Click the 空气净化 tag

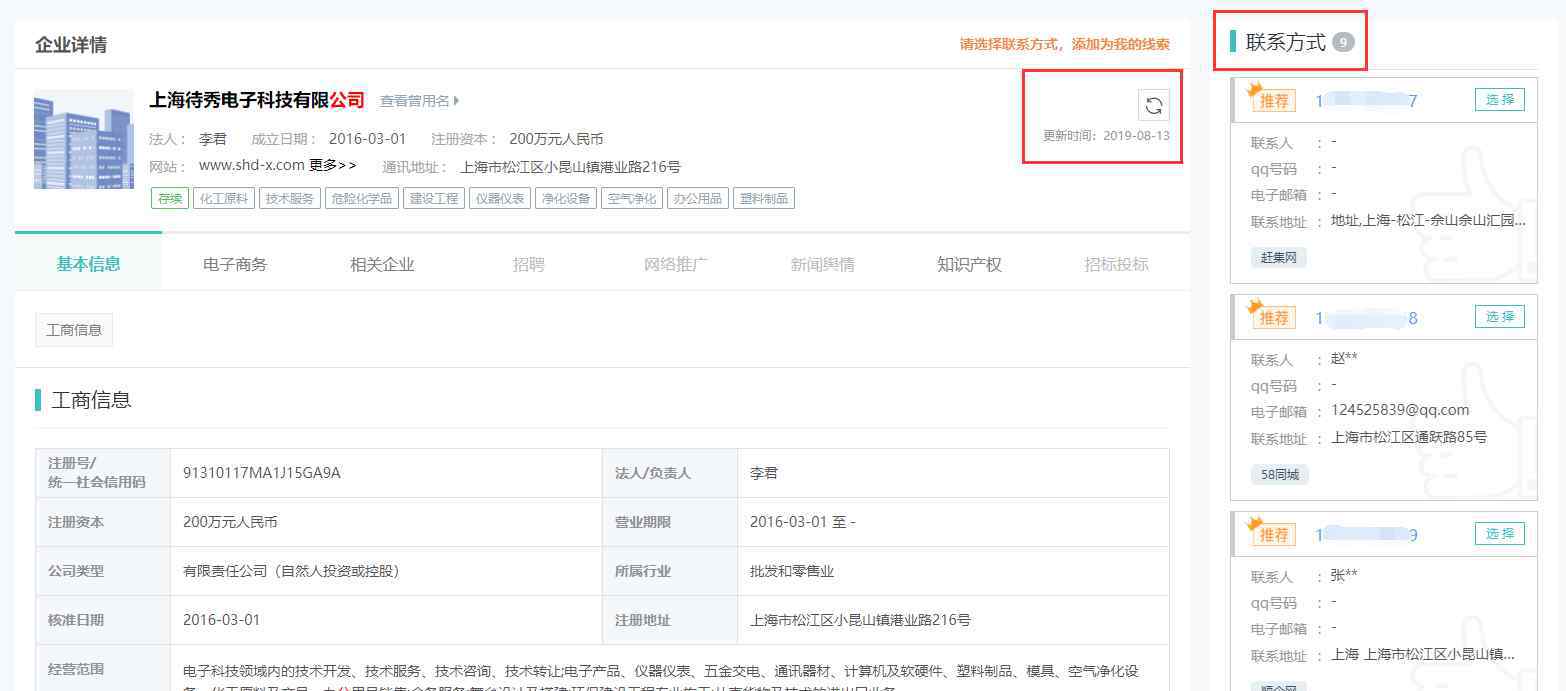pyautogui.click(x=632, y=198)
